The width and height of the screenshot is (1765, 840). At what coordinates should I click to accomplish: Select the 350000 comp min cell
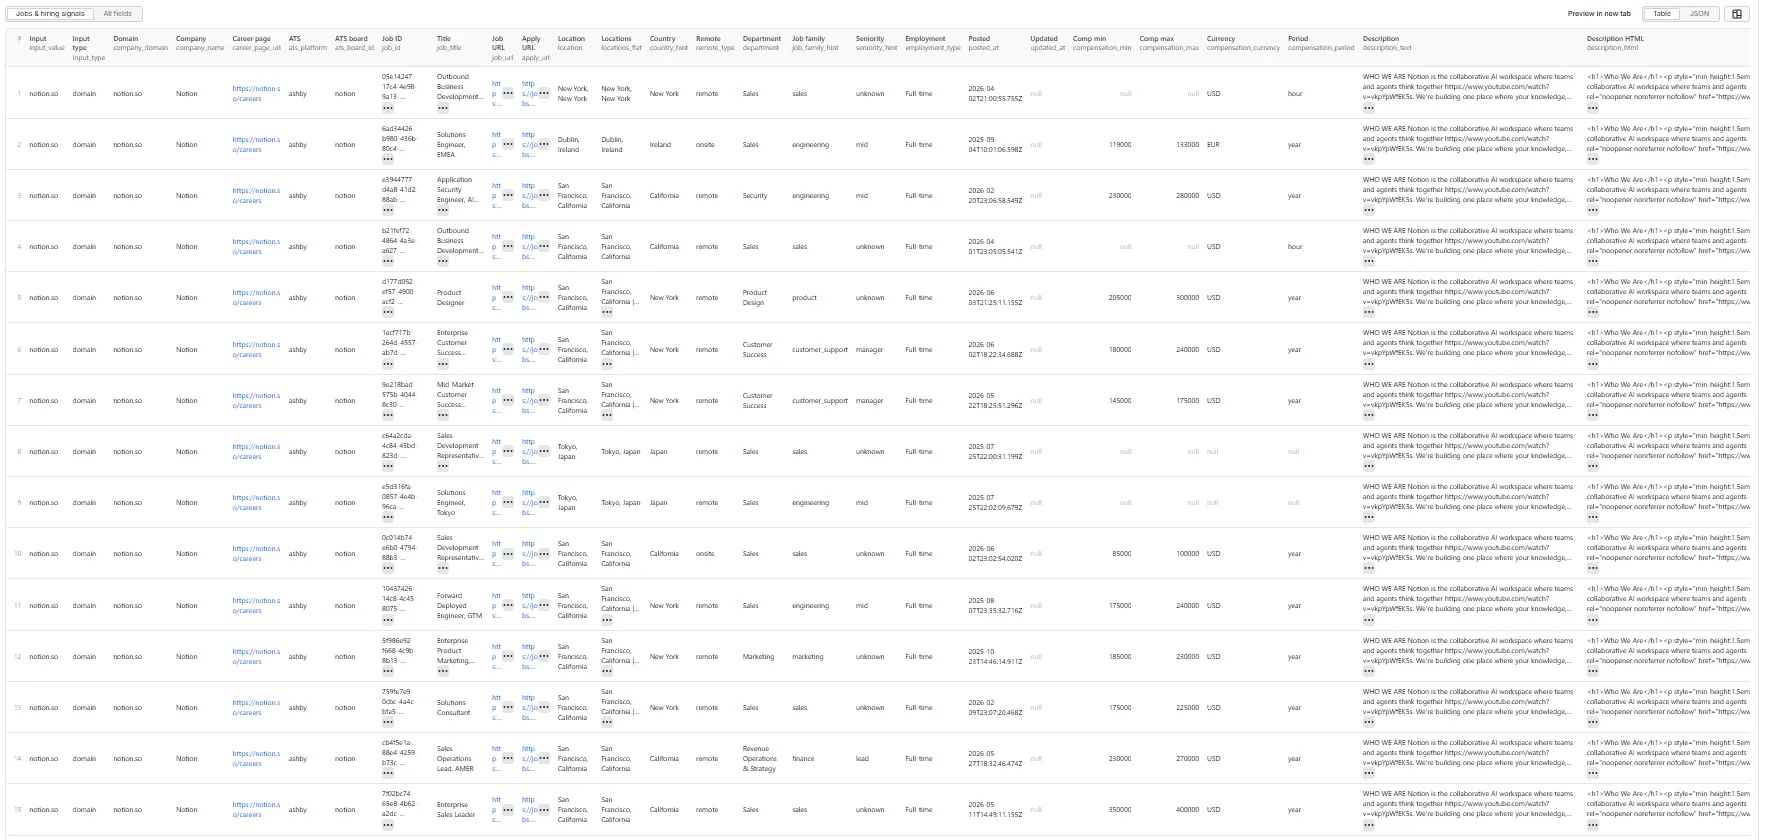[x=1119, y=809]
